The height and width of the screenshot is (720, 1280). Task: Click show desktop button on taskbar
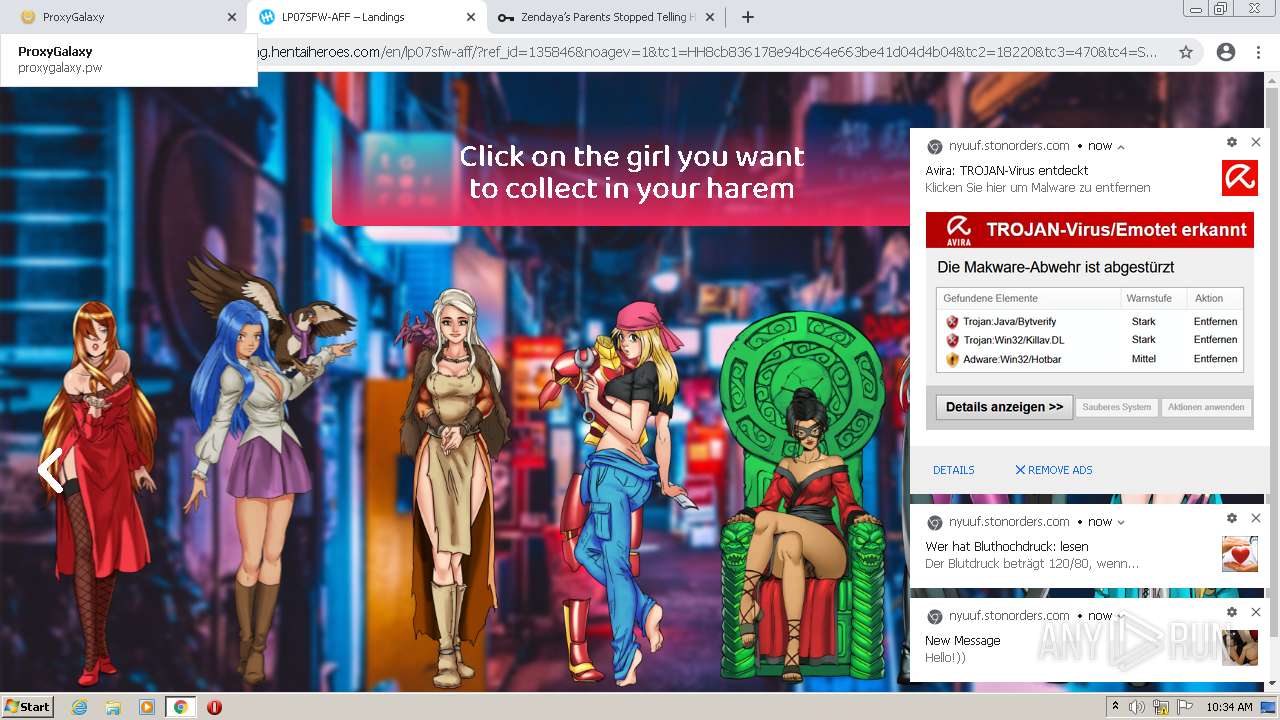[1269, 707]
